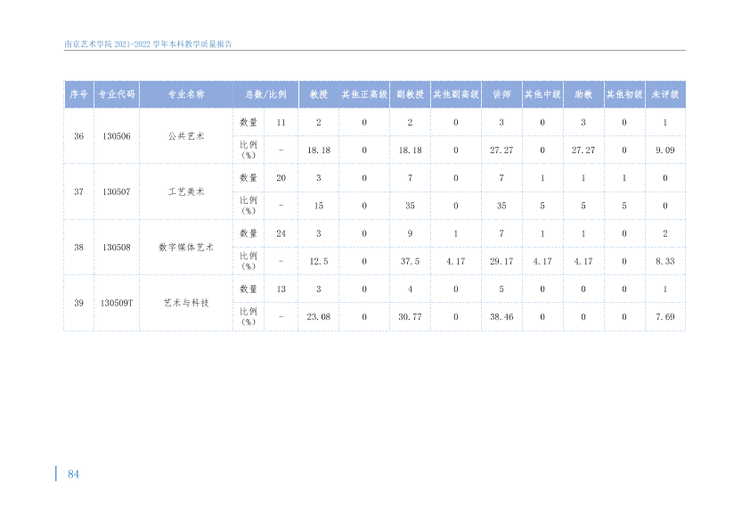Click the 副教授 column header

click(410, 94)
